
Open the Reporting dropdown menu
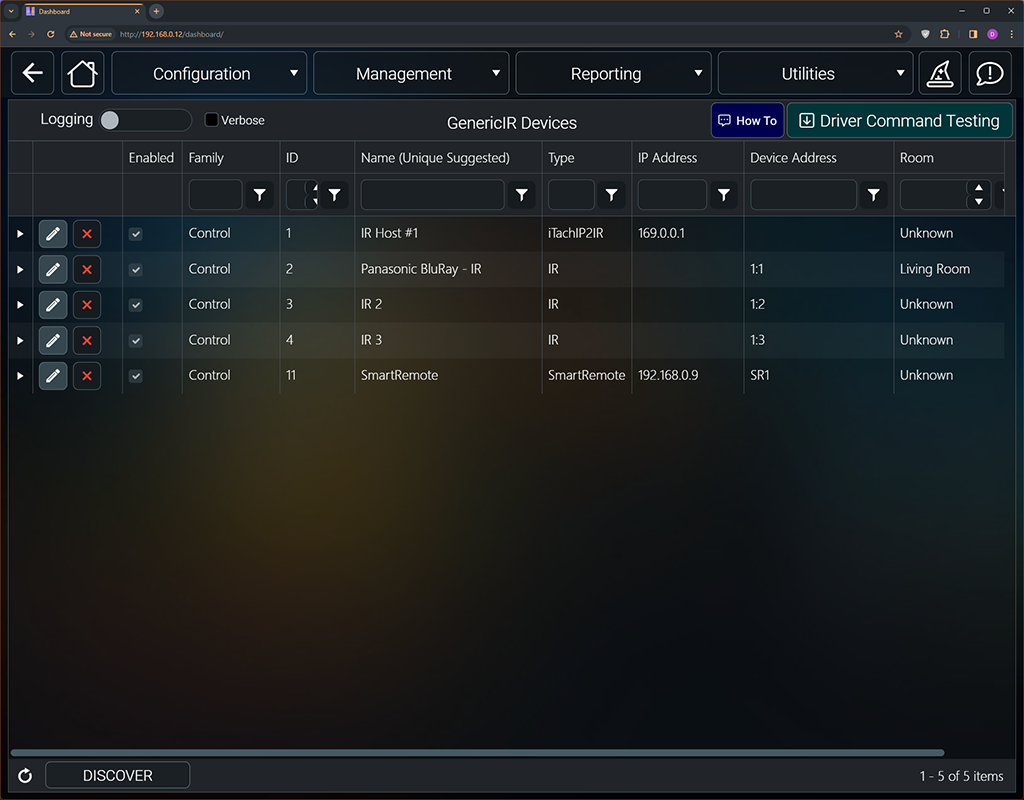[613, 73]
